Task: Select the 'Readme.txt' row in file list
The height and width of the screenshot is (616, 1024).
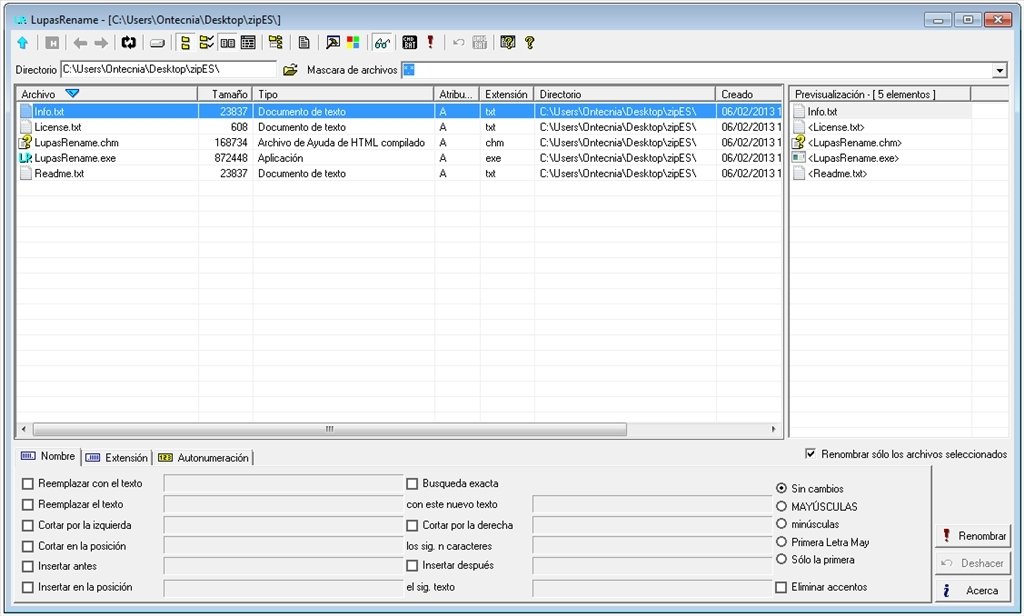Action: click(400, 174)
